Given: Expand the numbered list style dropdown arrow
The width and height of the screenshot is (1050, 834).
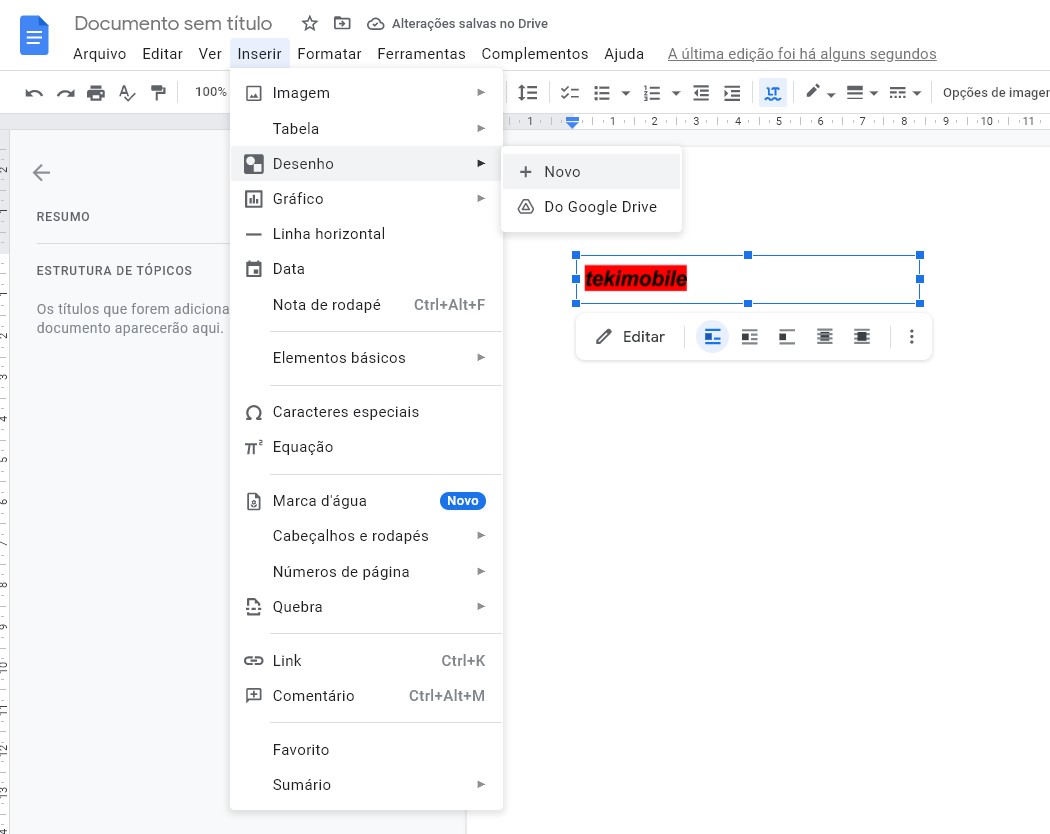Looking at the screenshot, I should (x=676, y=93).
